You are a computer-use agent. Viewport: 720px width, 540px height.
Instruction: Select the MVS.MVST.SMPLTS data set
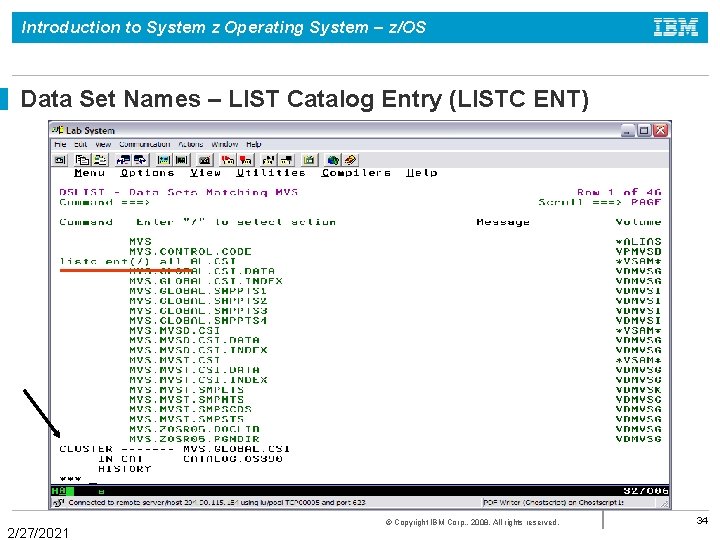click(x=186, y=390)
